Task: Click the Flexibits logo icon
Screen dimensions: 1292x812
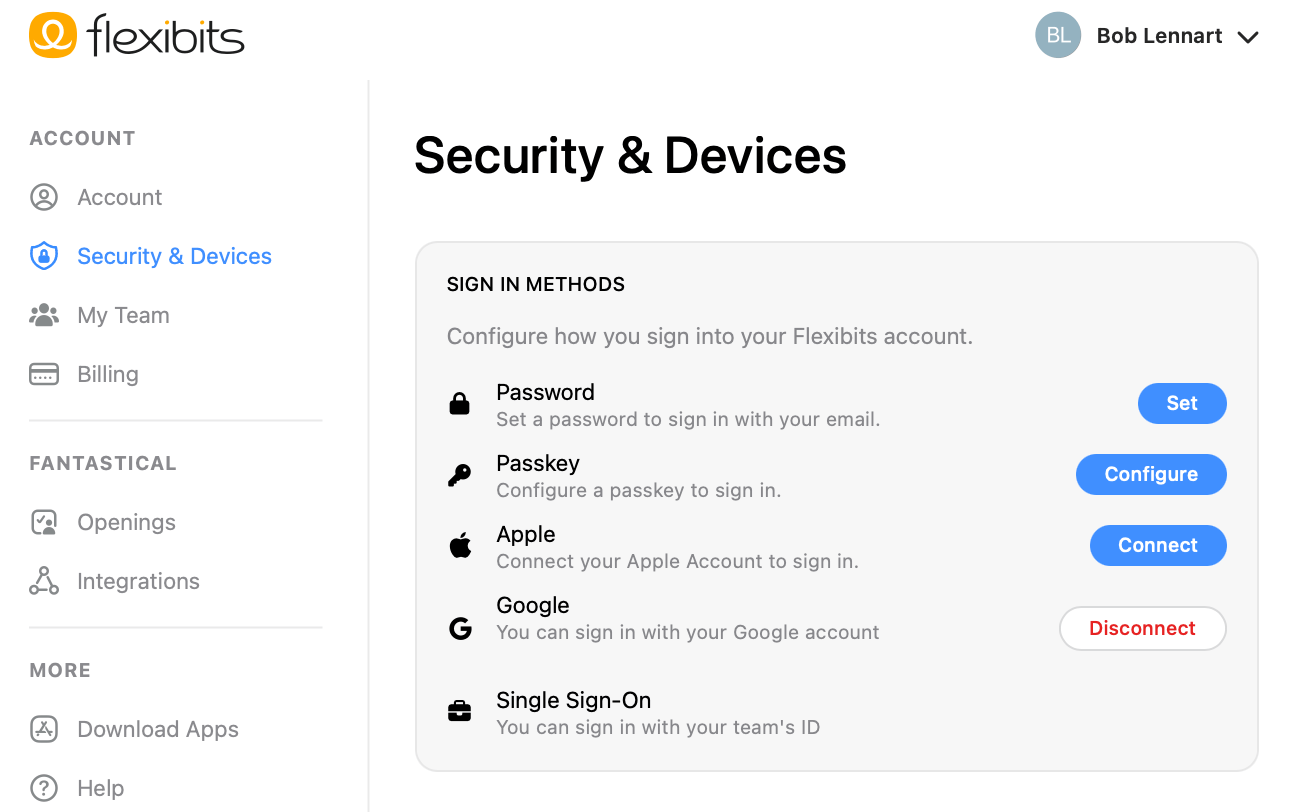Action: click(53, 35)
